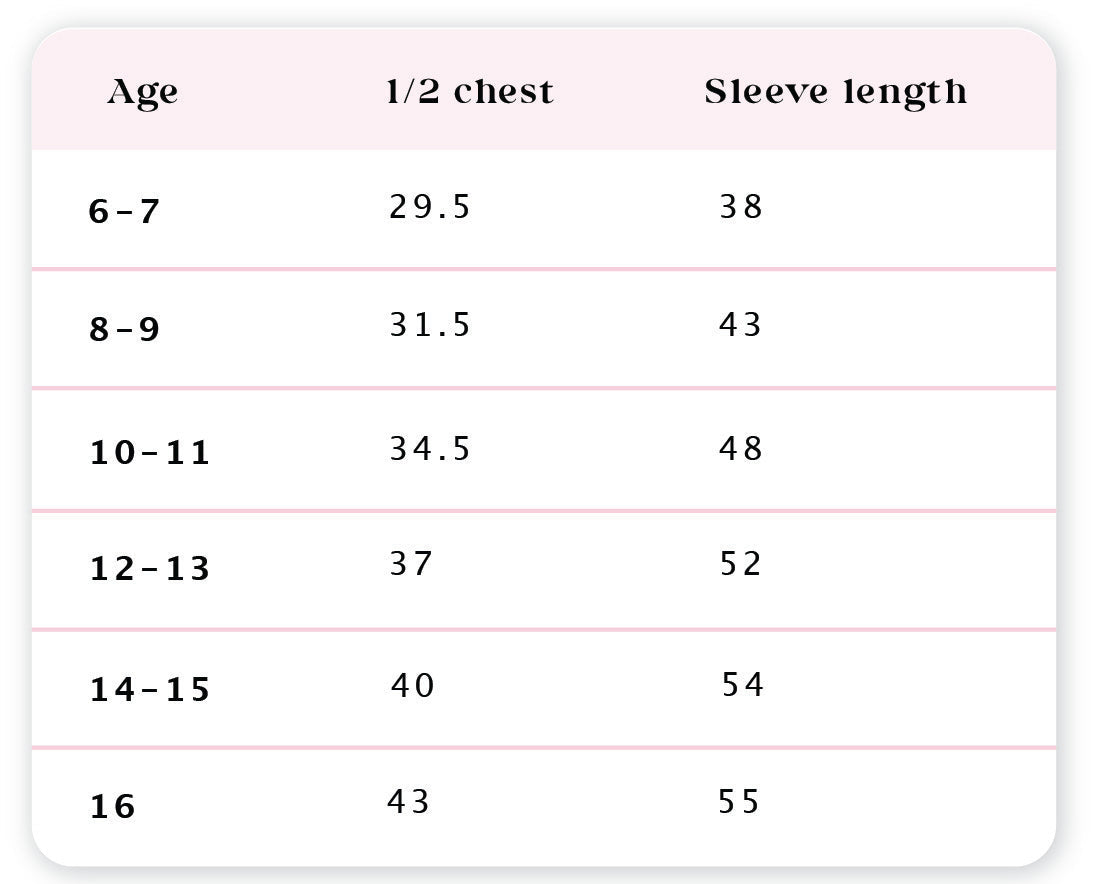The height and width of the screenshot is (884, 1097).
Task: Click the Age column header
Action: 143,92
